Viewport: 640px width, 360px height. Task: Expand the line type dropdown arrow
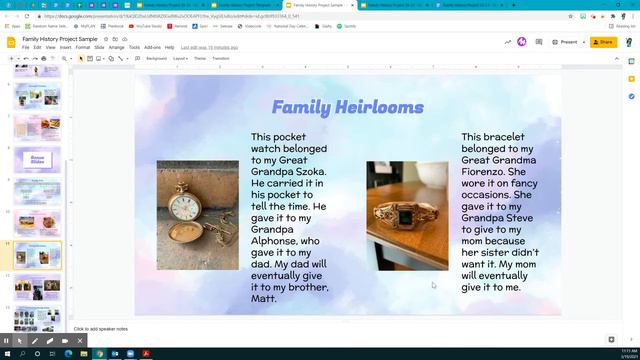pos(127,59)
